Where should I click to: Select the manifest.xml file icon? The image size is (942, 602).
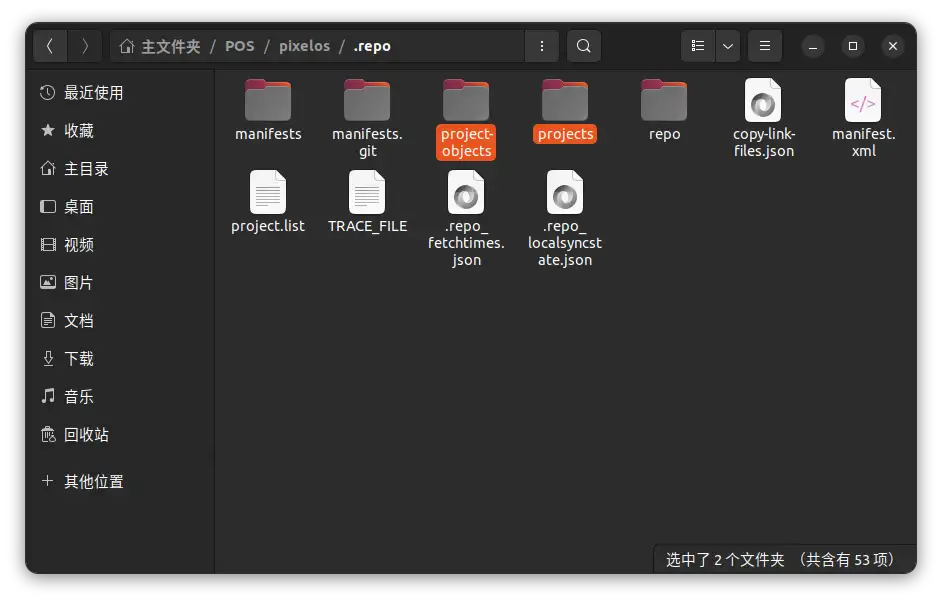(x=862, y=101)
